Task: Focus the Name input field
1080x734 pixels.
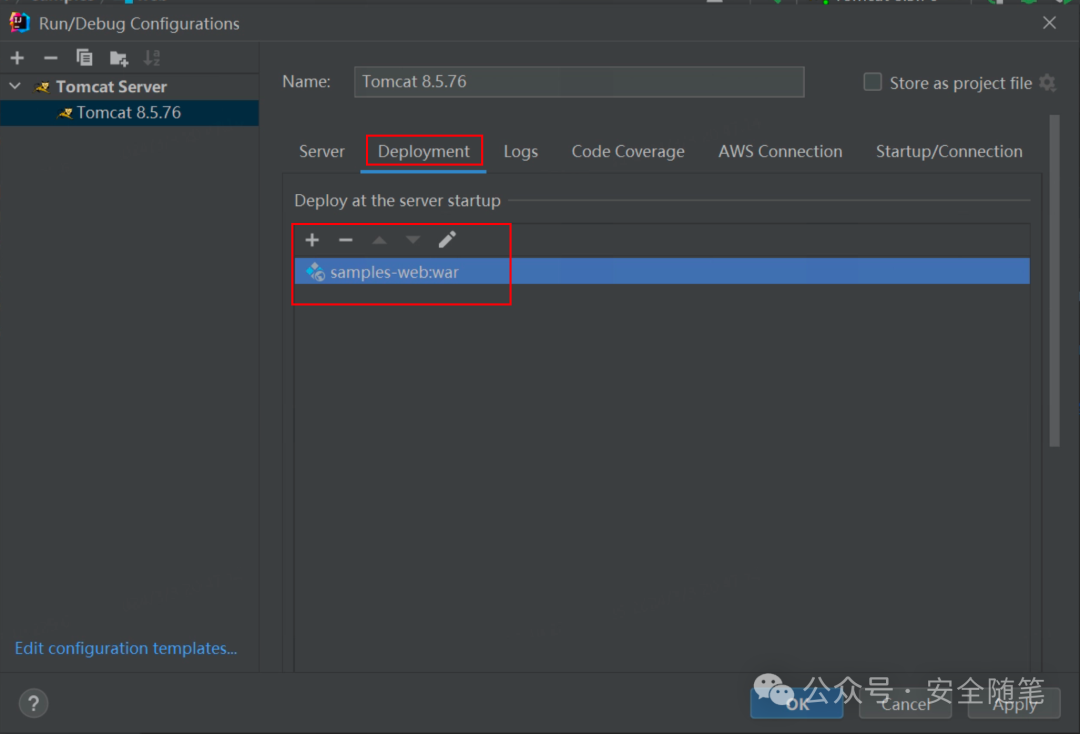Action: (579, 82)
